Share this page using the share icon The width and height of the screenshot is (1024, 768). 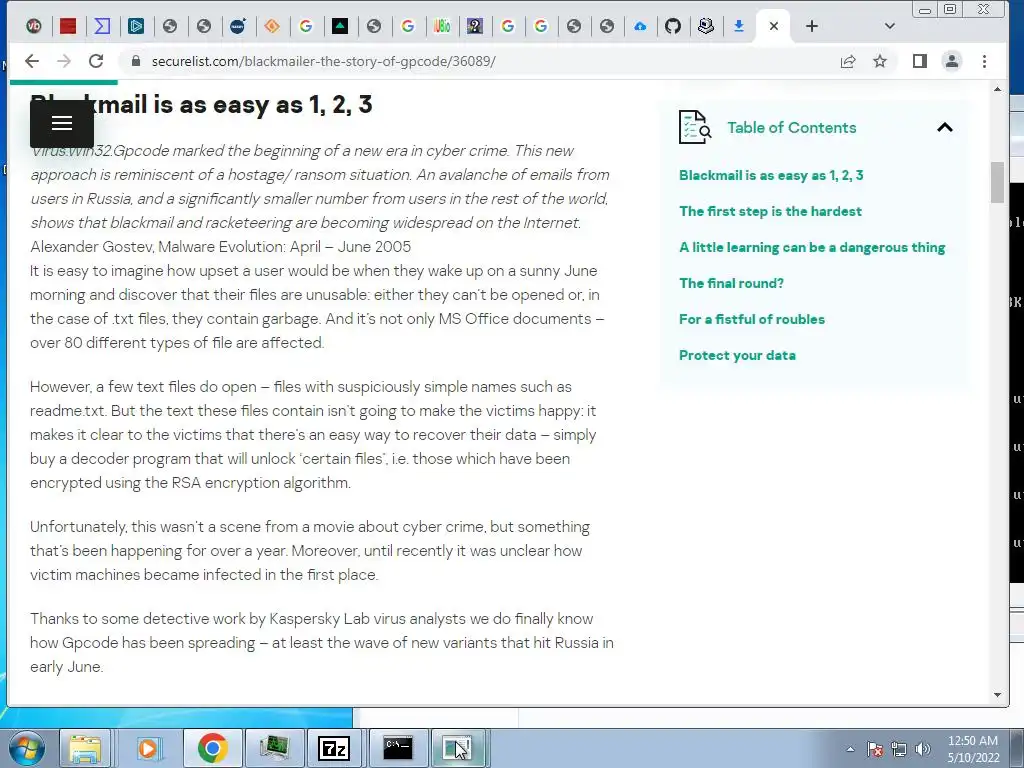coord(848,61)
